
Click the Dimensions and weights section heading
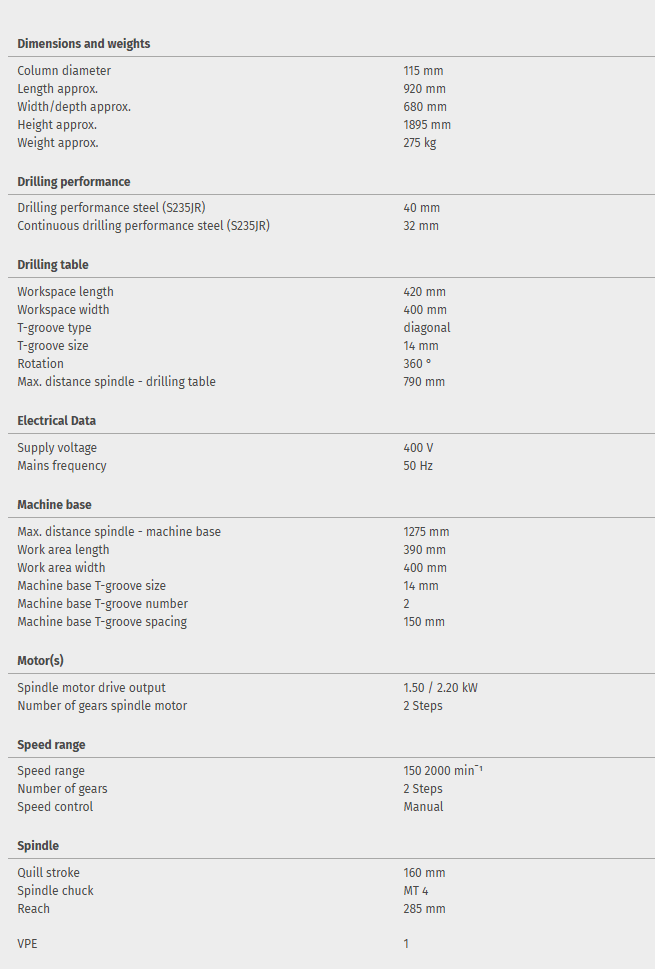pyautogui.click(x=84, y=44)
